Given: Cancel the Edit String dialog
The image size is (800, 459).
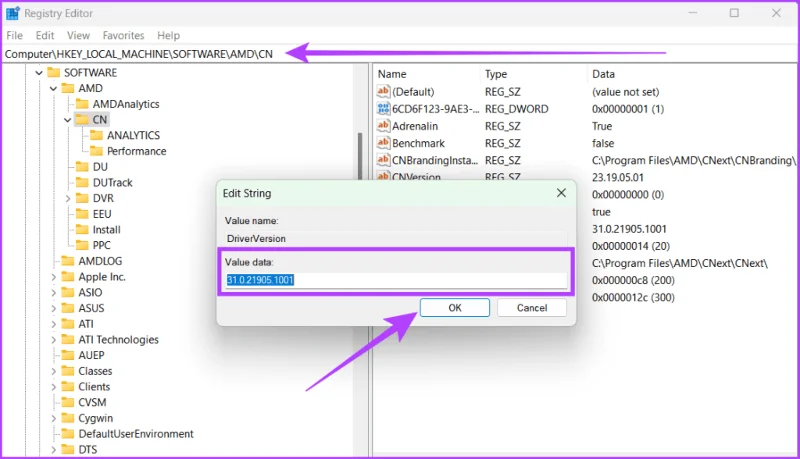Looking at the screenshot, I should pos(532,308).
